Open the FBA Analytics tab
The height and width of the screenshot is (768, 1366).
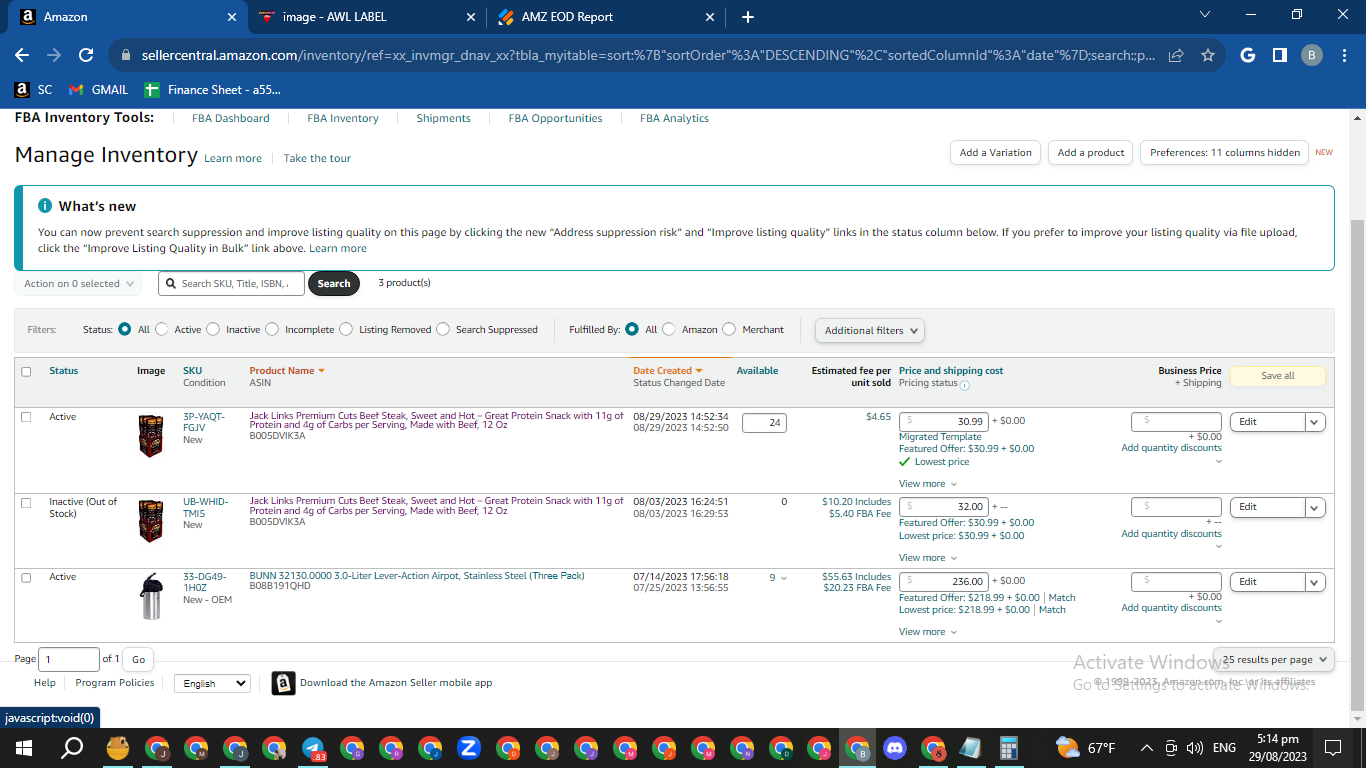pos(674,118)
